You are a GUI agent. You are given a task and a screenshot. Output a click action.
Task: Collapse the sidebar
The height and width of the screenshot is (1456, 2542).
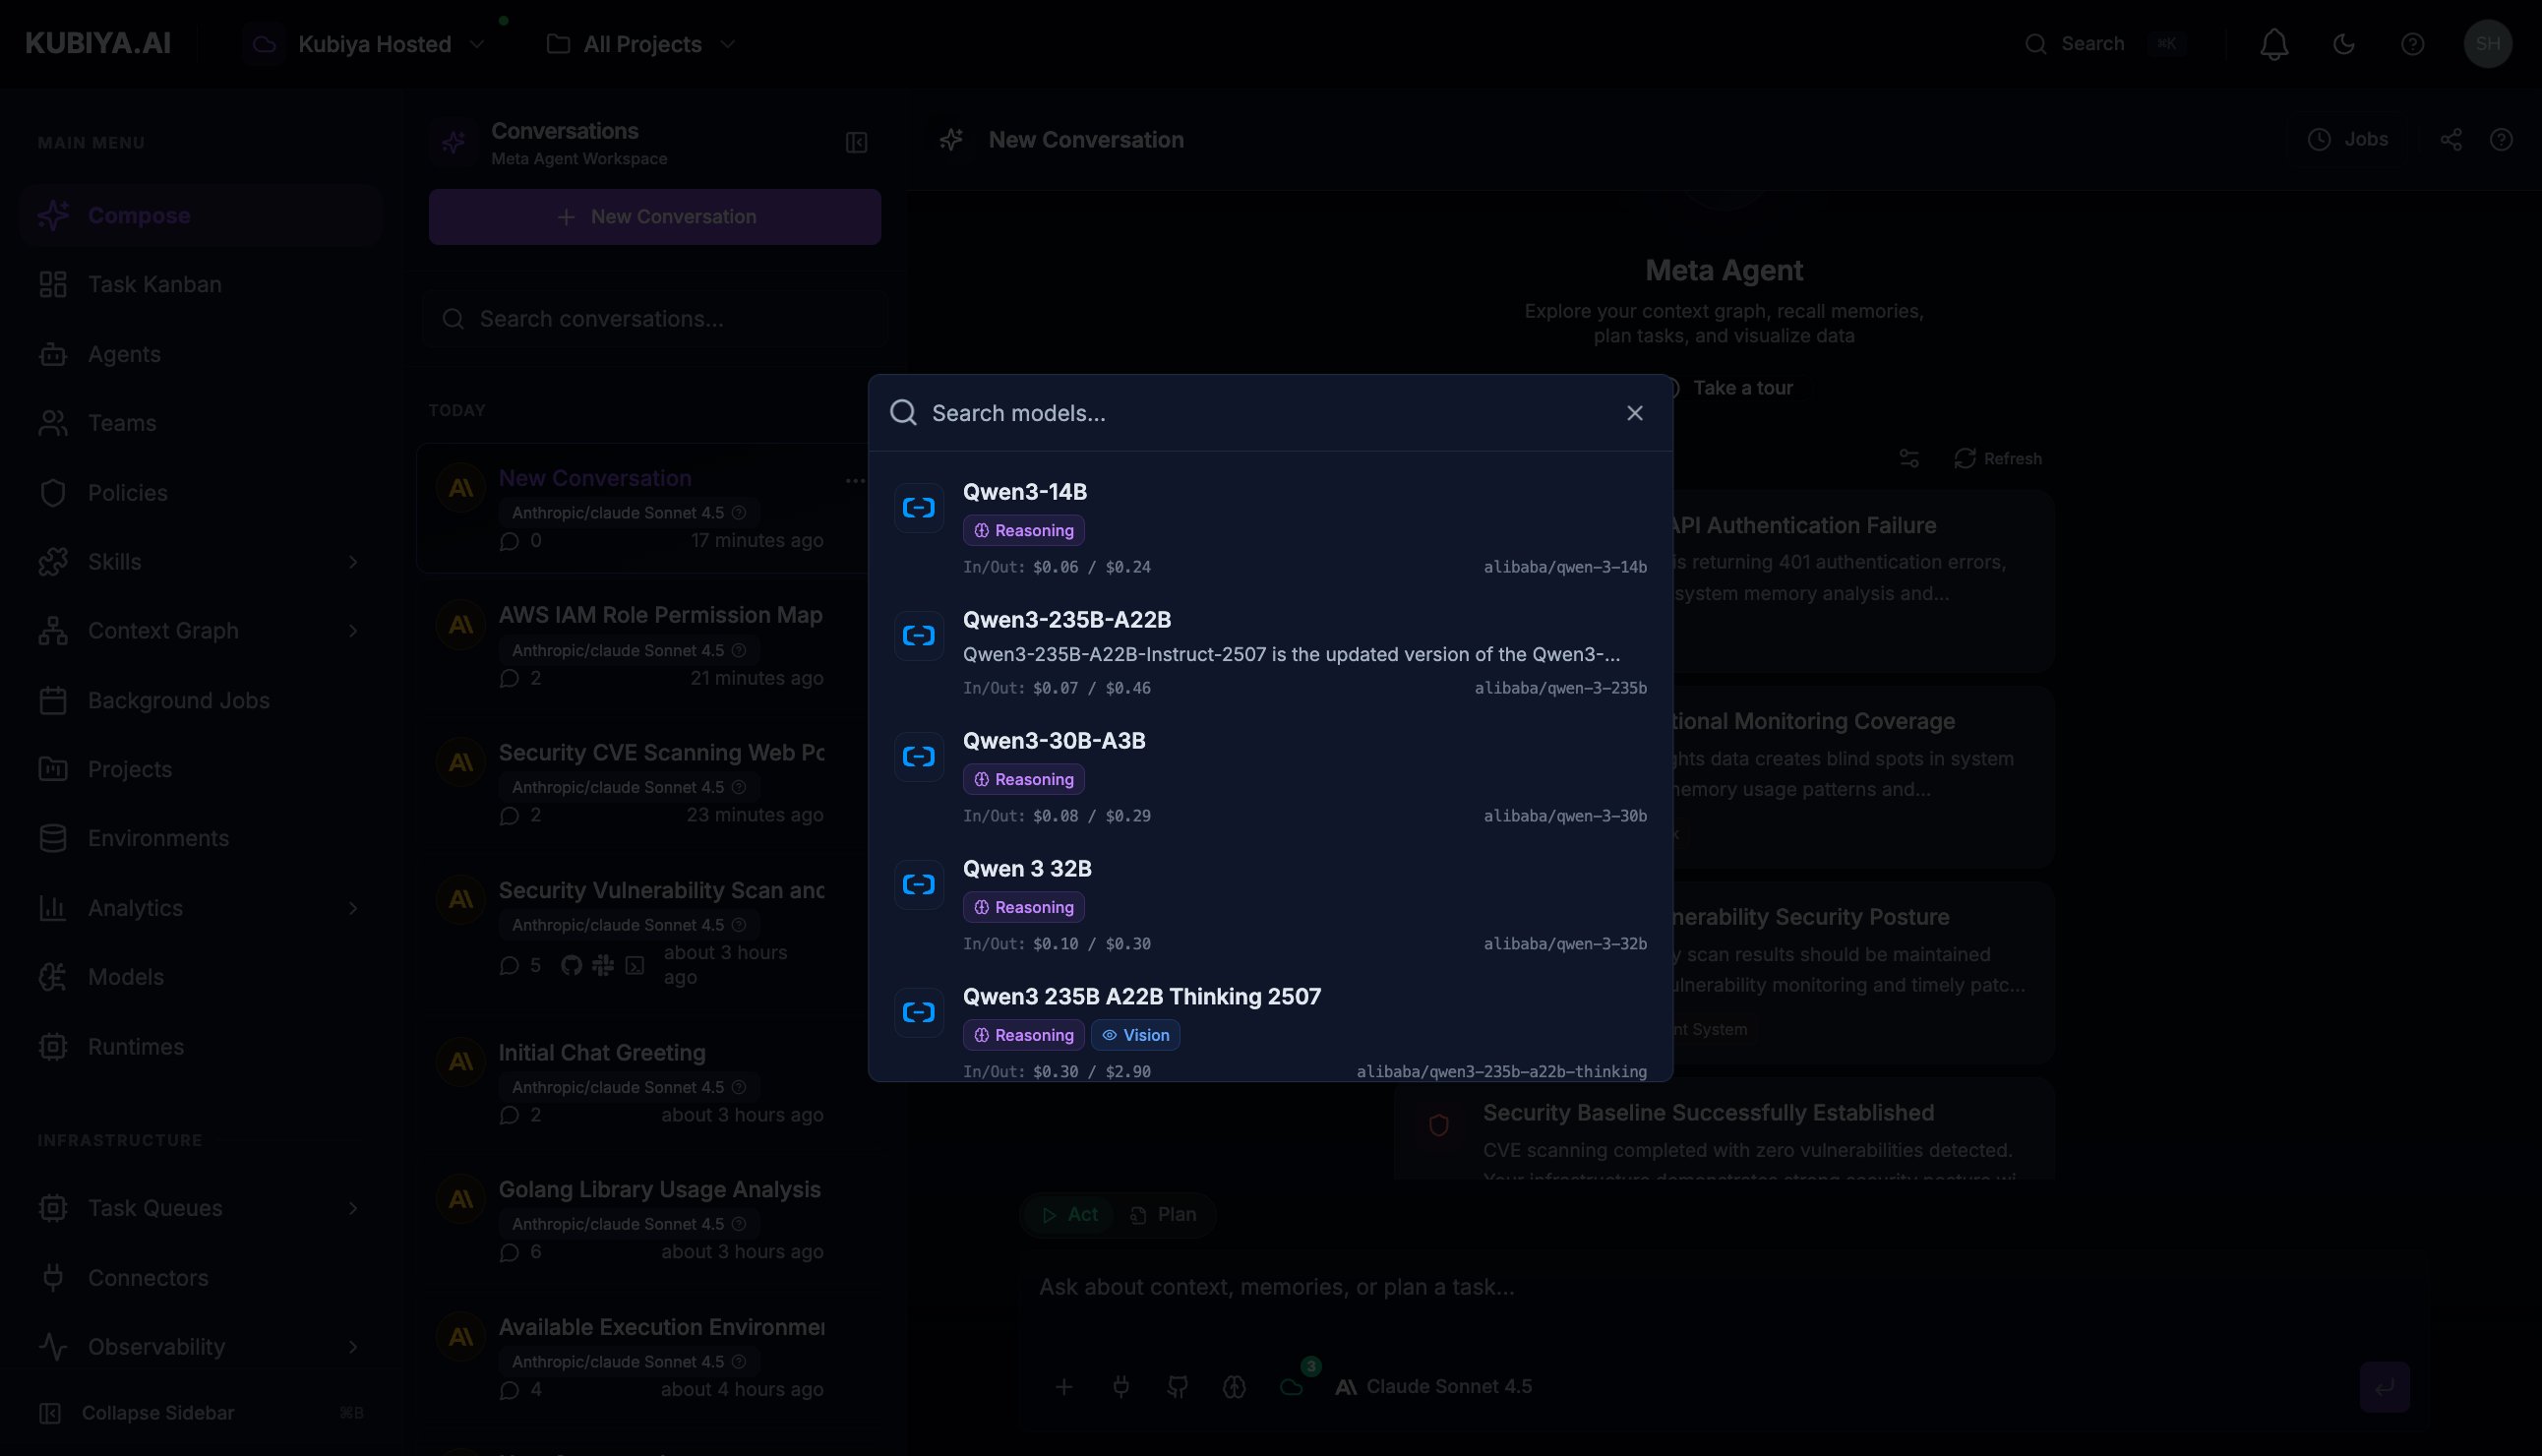pyautogui.click(x=200, y=1413)
